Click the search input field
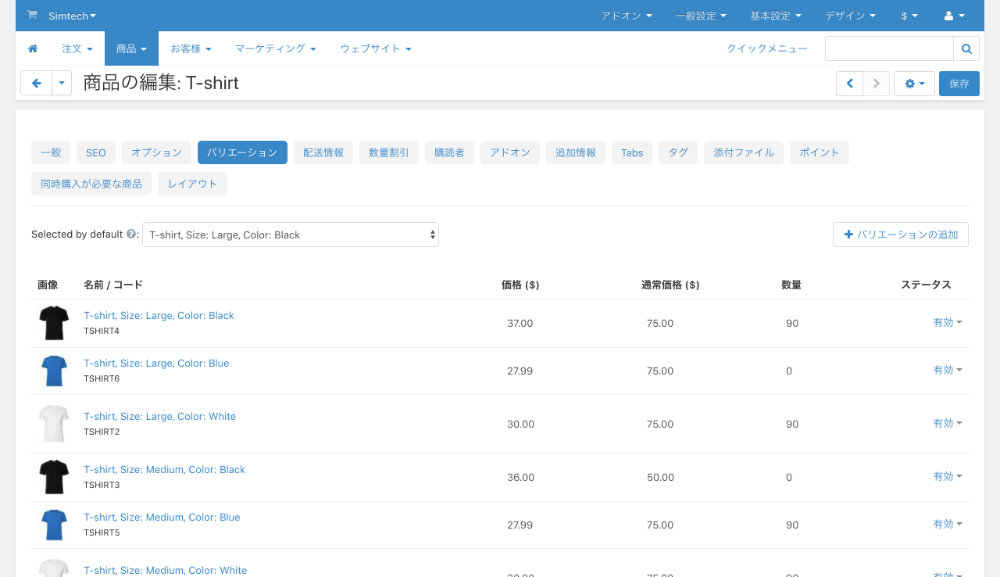 click(889, 48)
